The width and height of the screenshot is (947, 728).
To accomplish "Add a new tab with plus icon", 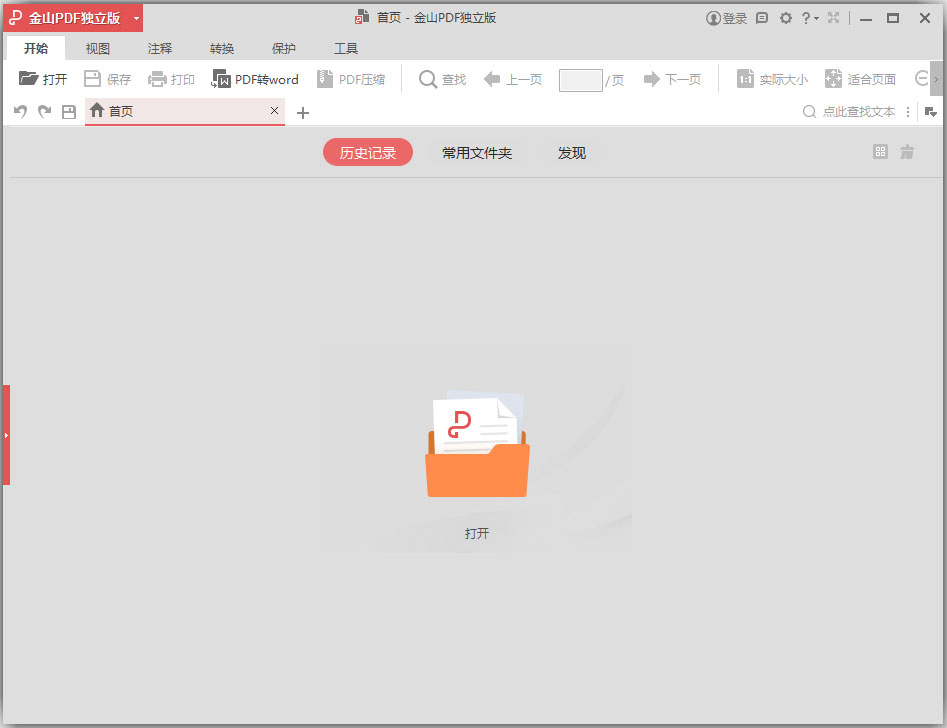I will pyautogui.click(x=303, y=112).
